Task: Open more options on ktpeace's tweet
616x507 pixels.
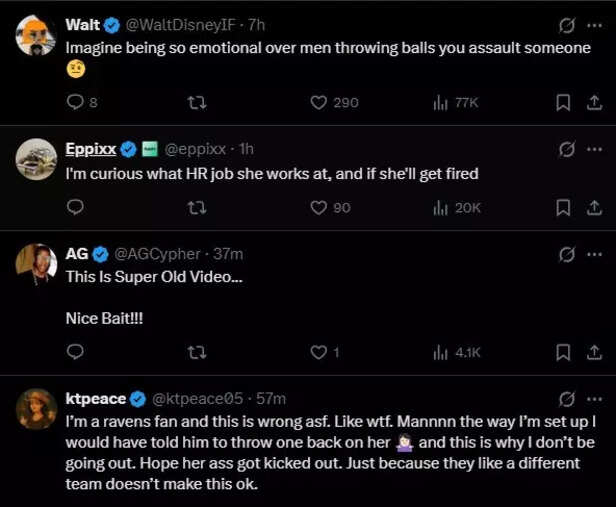Action: [x=594, y=398]
